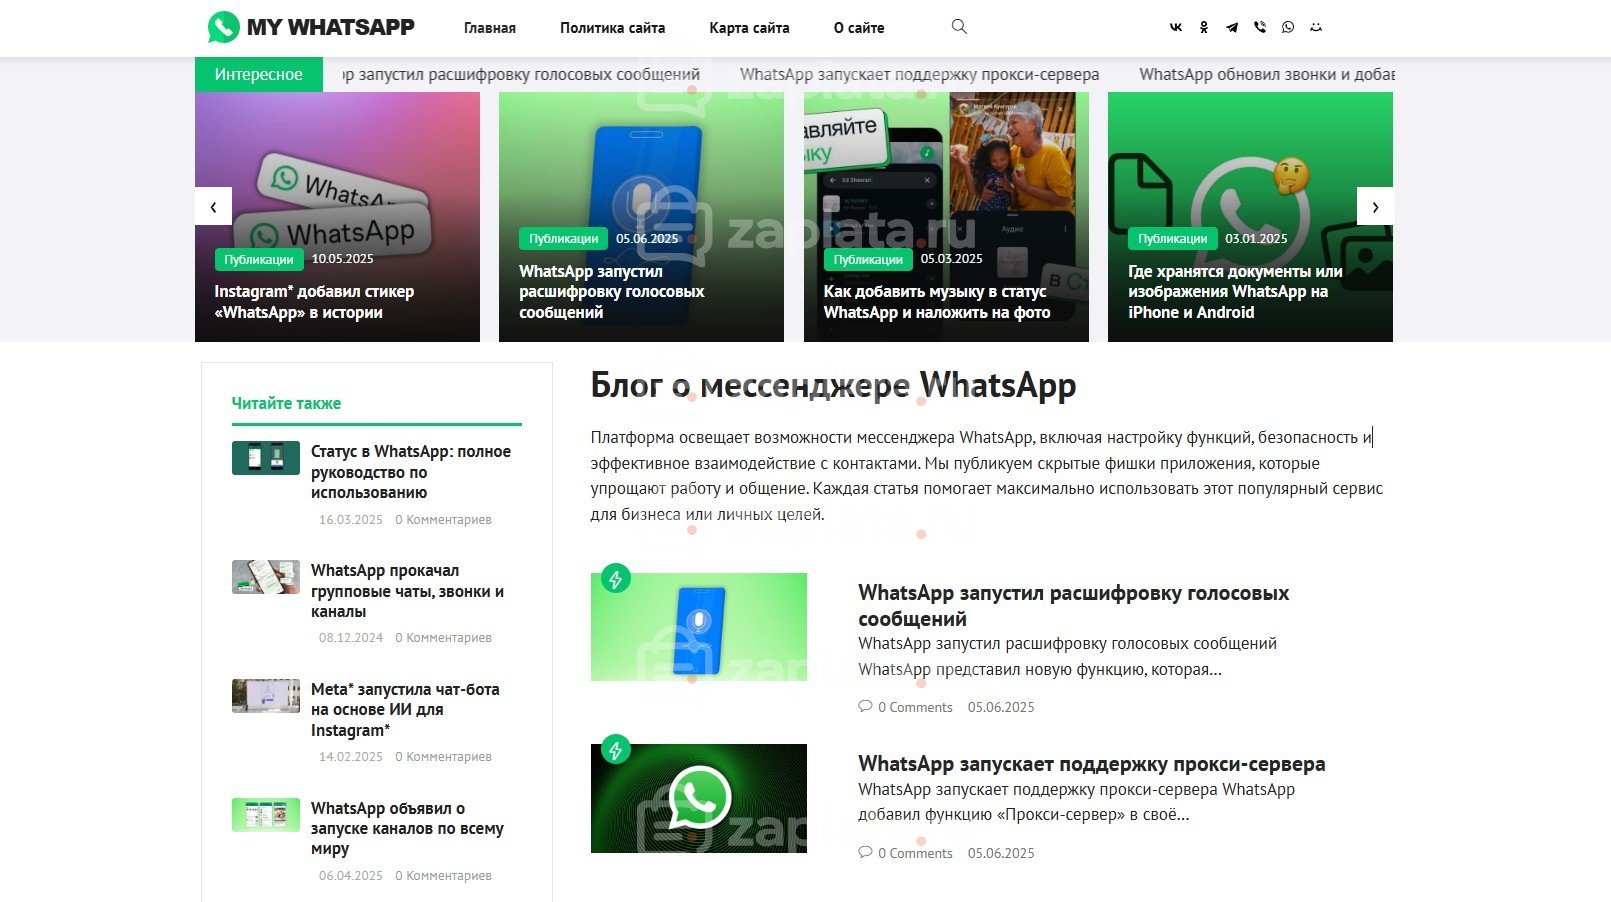Click Публикации tag on Instagram sticker slide
The image size is (1611, 902).
pyautogui.click(x=259, y=259)
